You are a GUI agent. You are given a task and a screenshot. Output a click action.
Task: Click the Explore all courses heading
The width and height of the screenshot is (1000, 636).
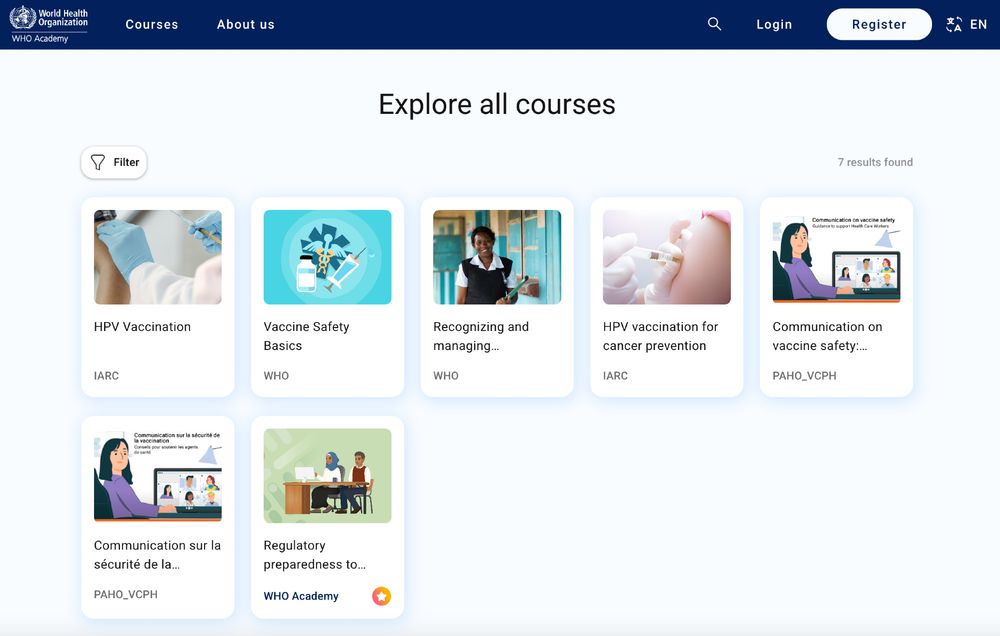click(x=497, y=105)
